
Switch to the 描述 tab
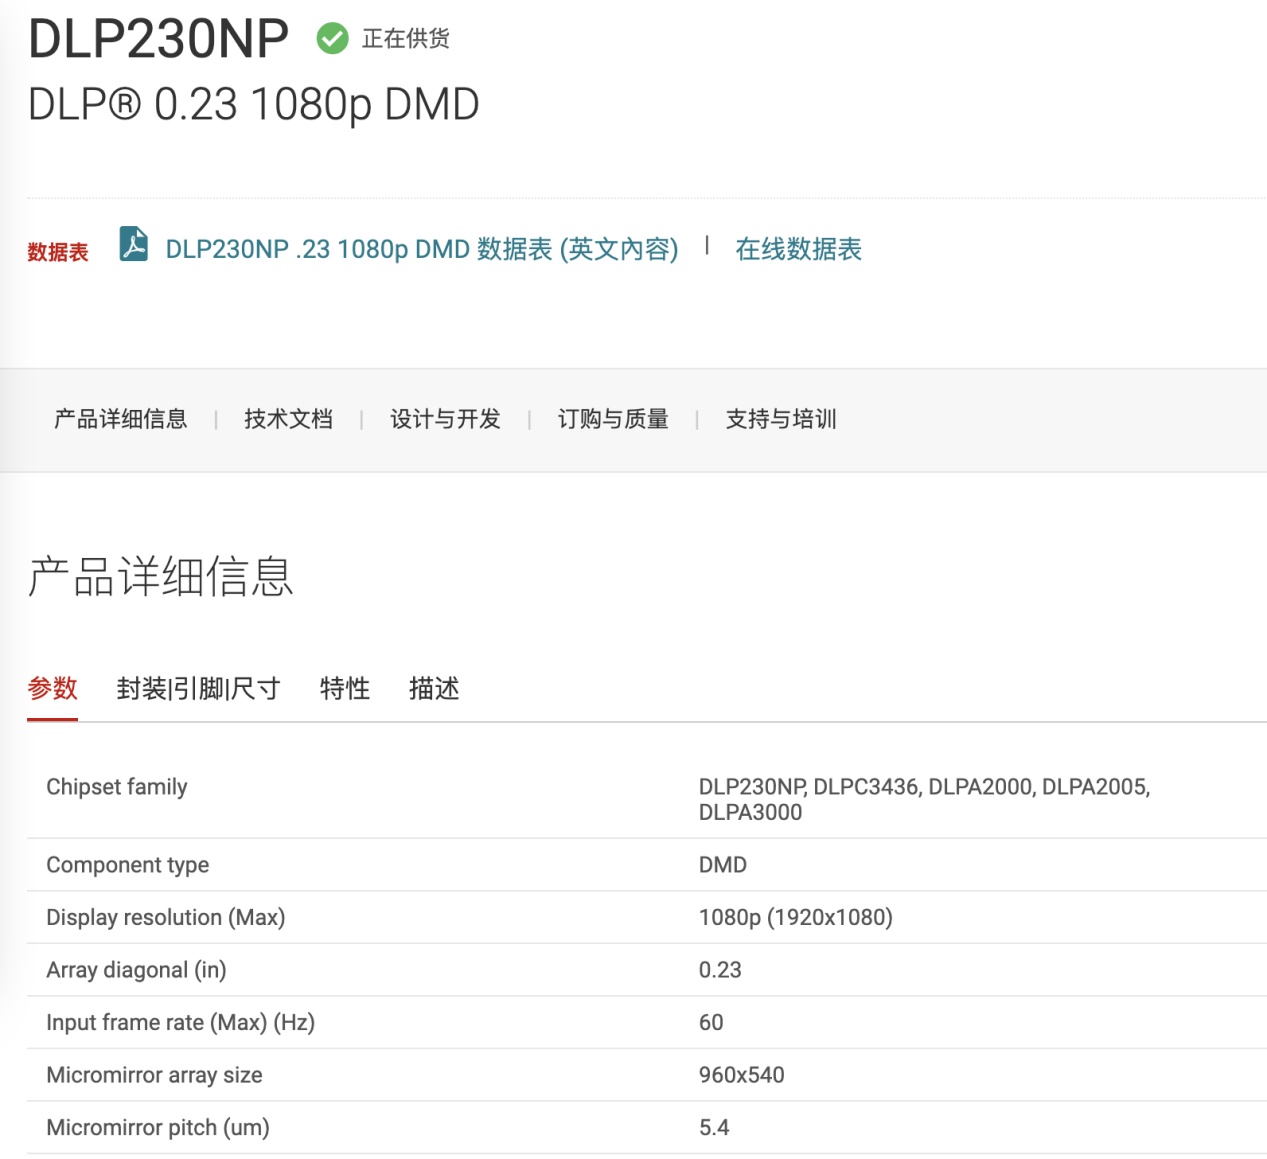tap(433, 688)
